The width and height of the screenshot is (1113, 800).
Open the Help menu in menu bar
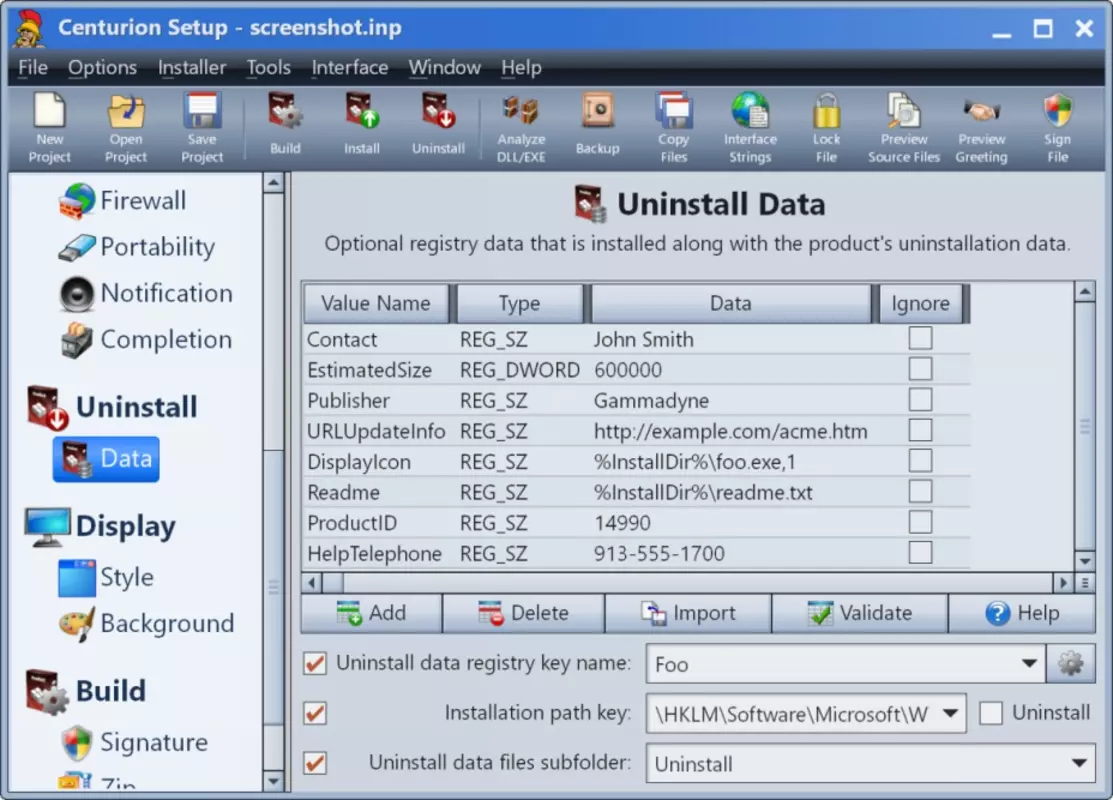(x=521, y=67)
